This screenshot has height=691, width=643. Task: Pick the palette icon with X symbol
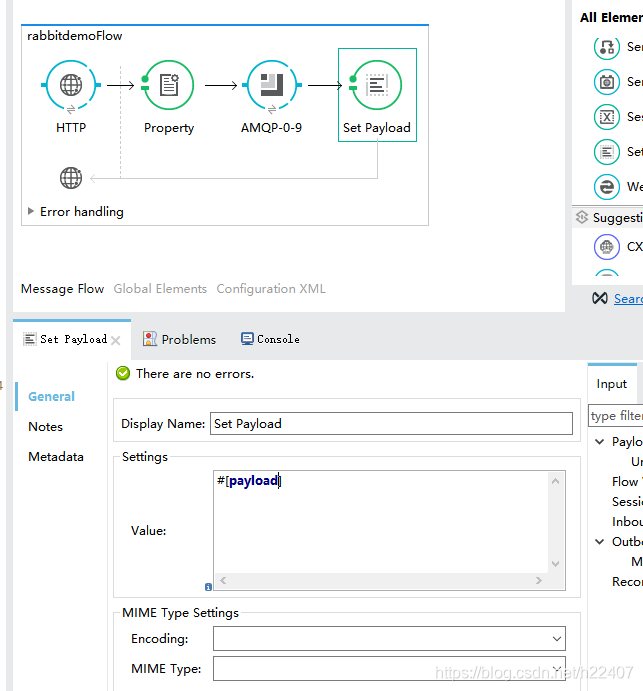pos(607,117)
